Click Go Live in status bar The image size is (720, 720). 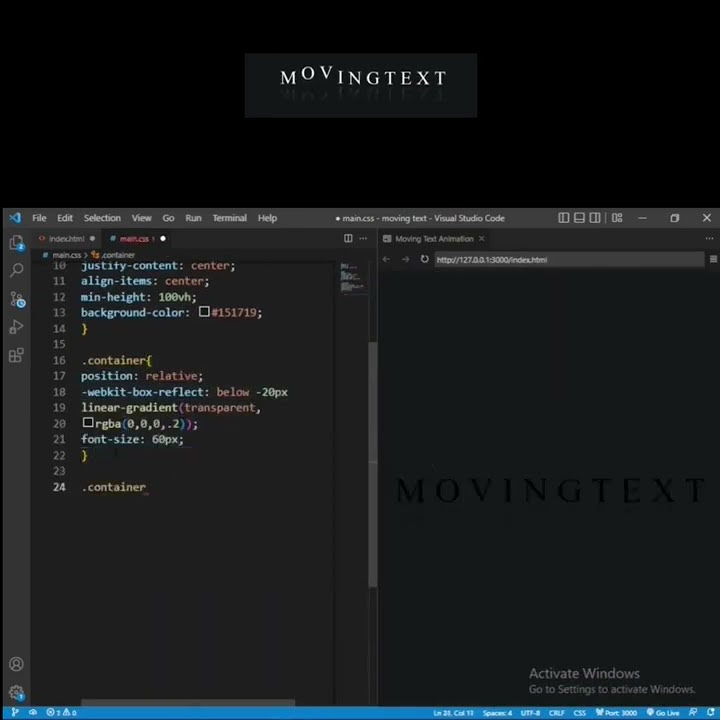click(663, 713)
